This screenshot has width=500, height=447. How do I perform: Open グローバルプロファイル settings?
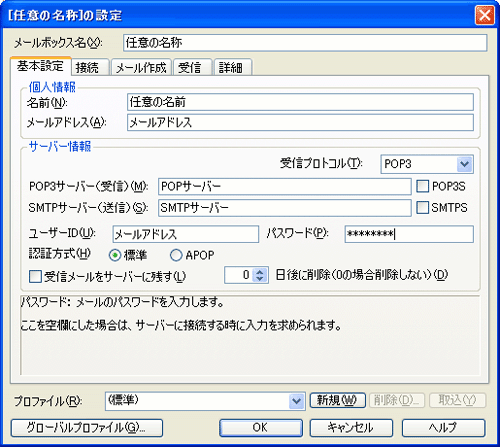click(87, 428)
